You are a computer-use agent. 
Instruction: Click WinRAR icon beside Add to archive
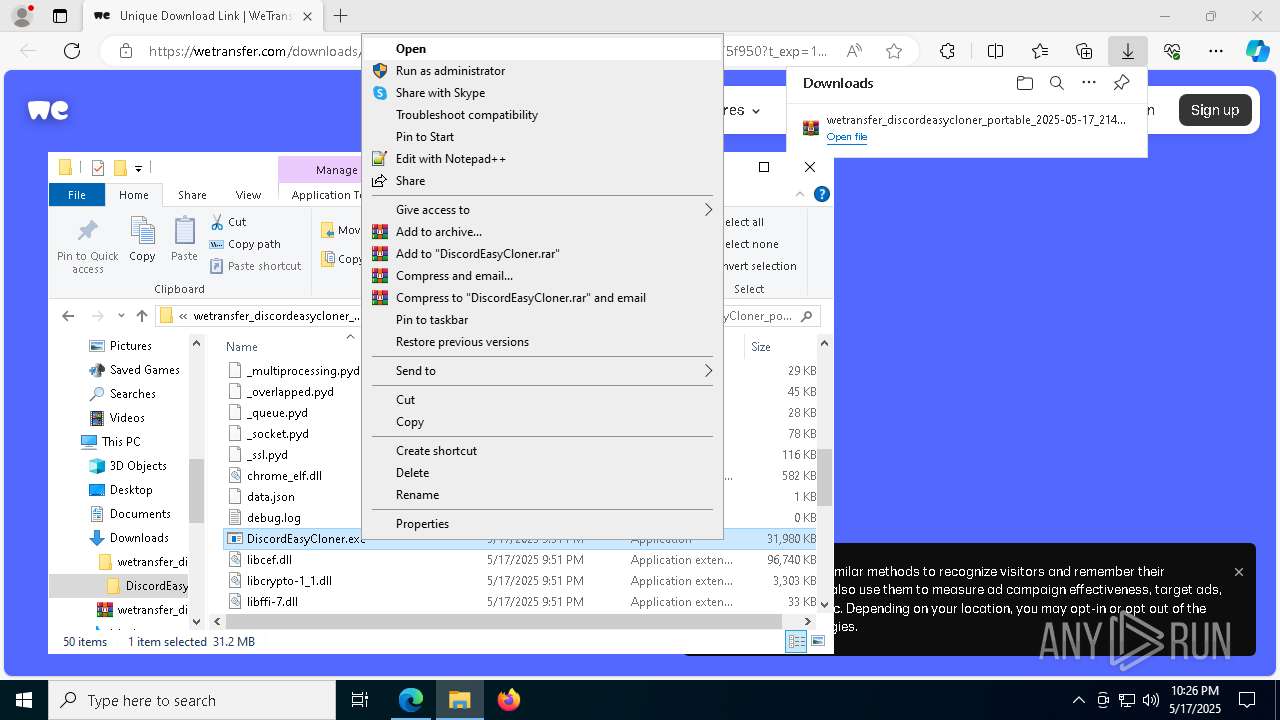pos(379,231)
